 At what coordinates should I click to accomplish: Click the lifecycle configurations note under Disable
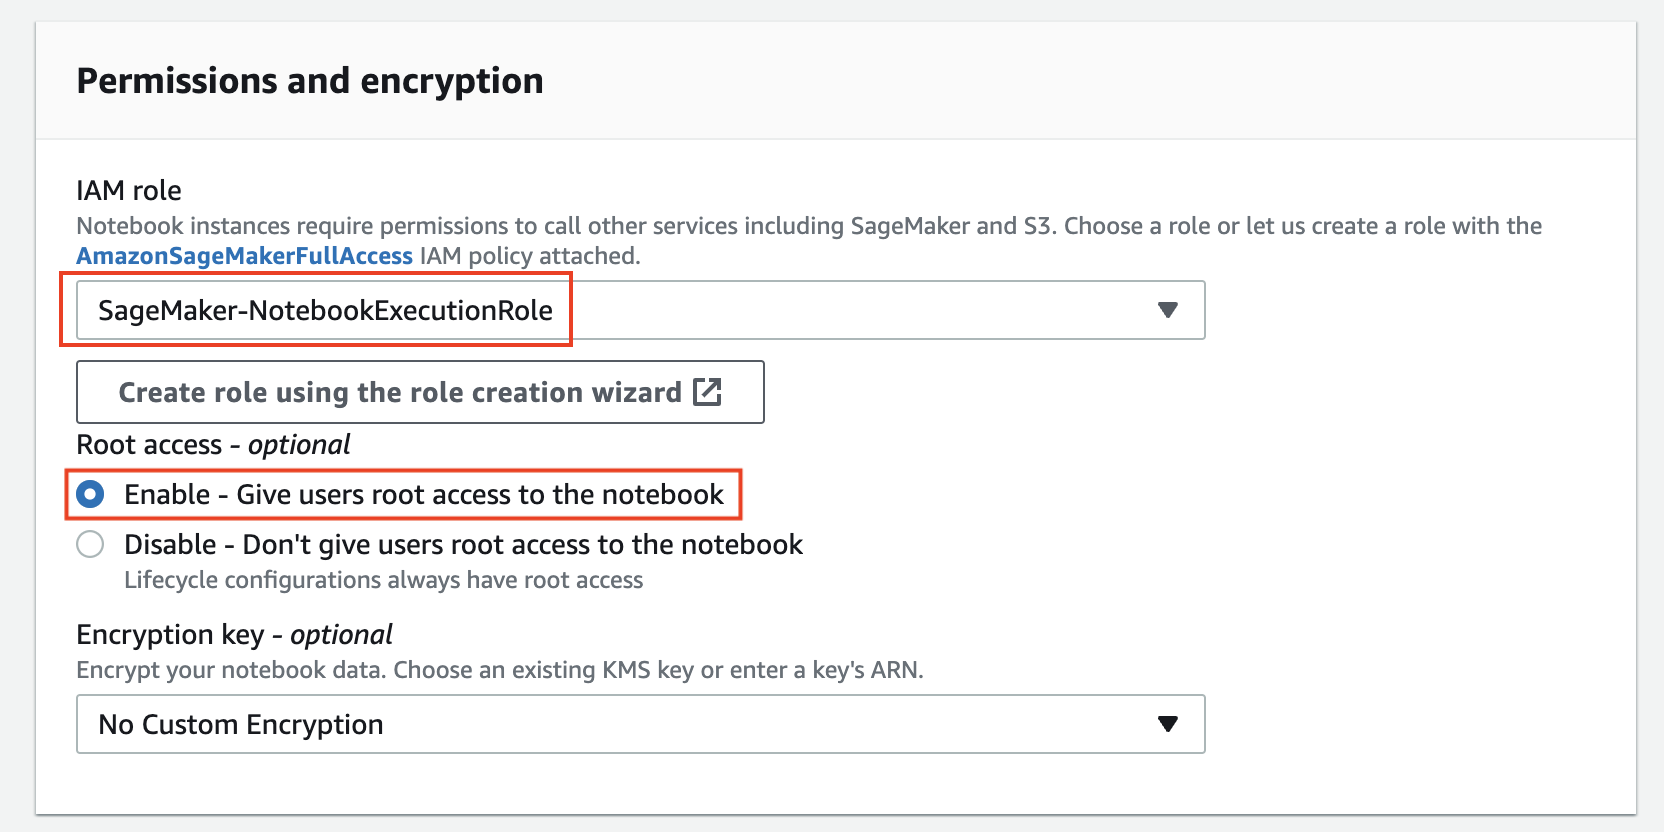(x=384, y=580)
